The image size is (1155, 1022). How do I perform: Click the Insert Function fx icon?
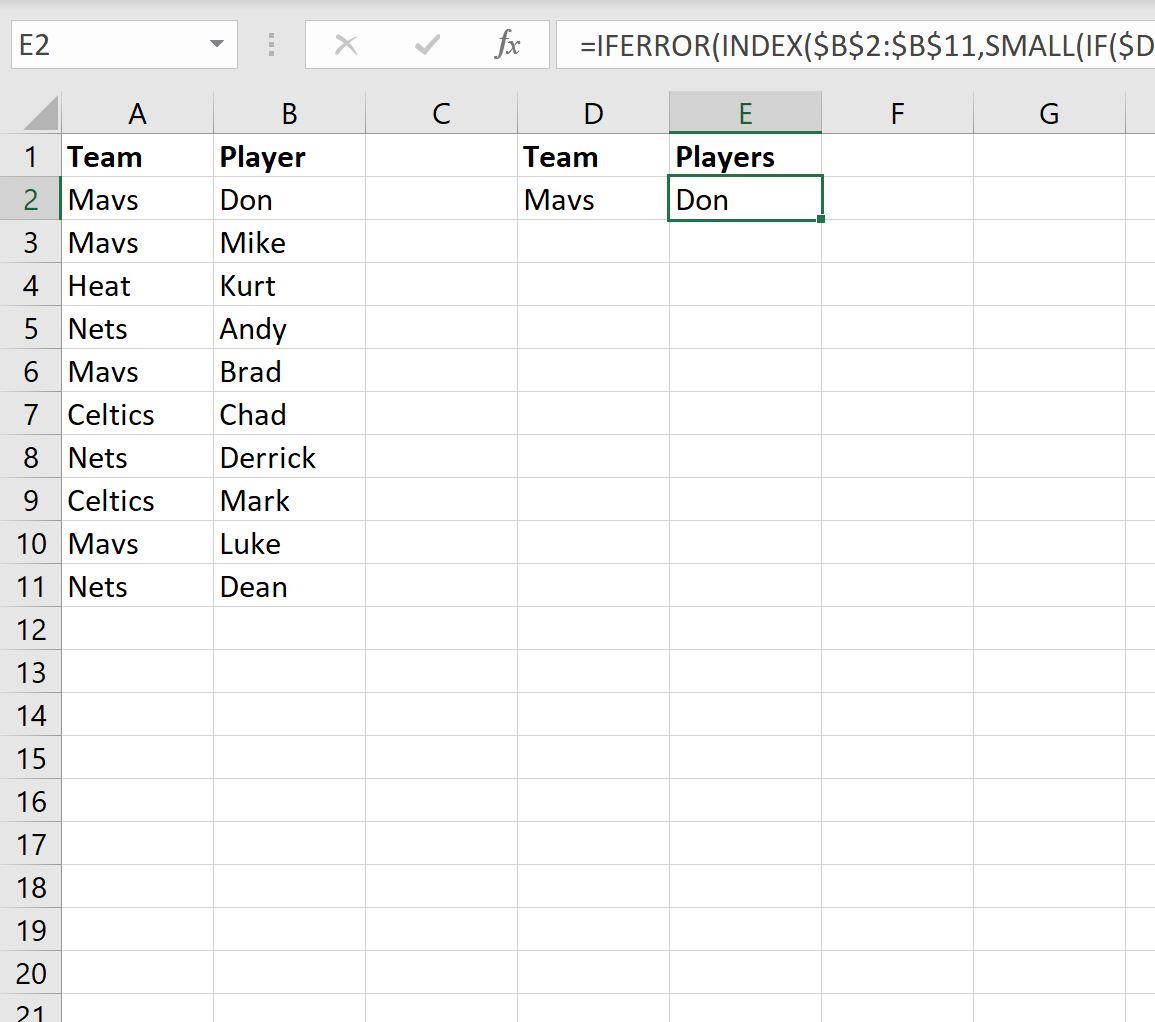coord(508,44)
